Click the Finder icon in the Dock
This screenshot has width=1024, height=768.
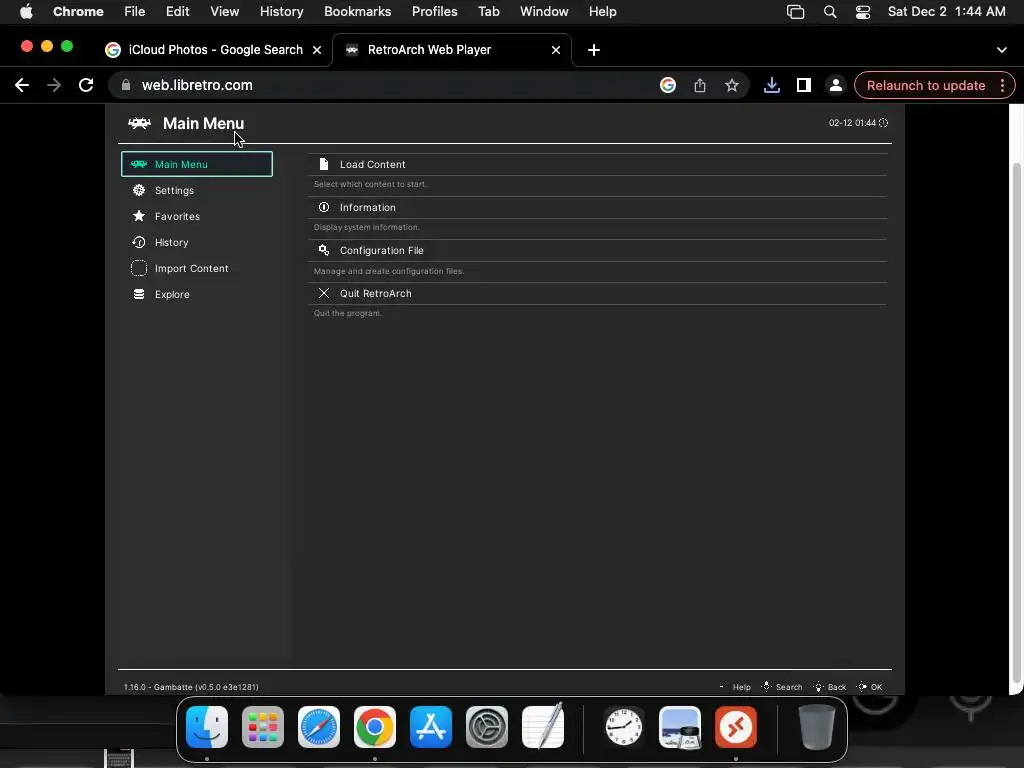pyautogui.click(x=206, y=726)
